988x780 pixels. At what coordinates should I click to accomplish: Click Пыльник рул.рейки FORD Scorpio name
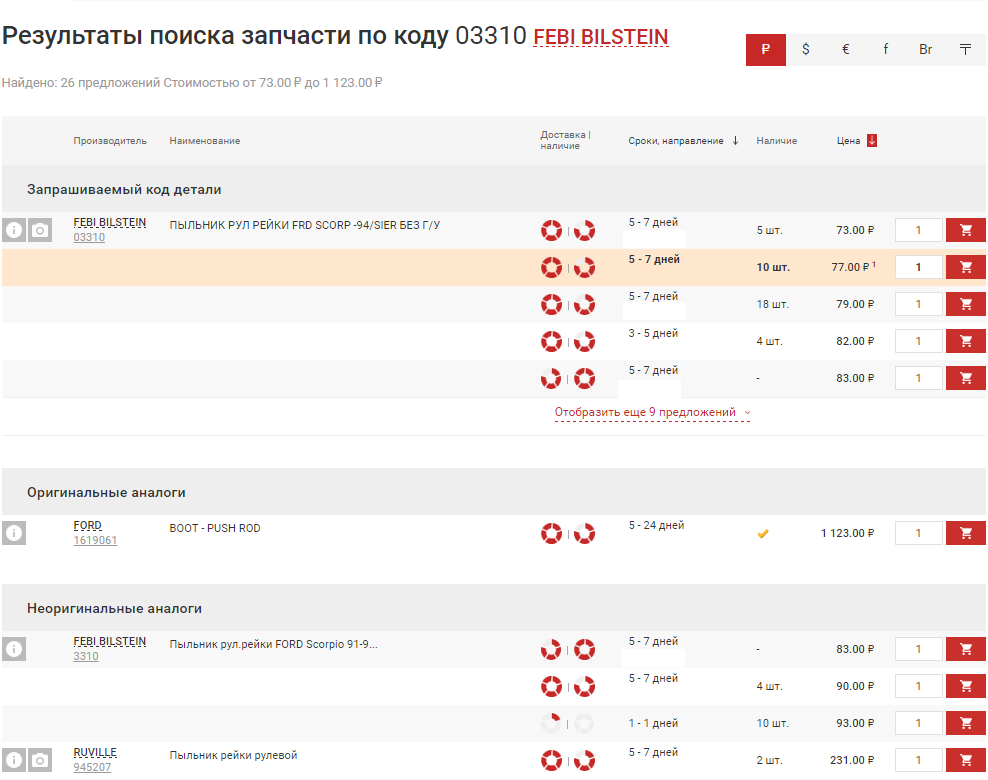pos(273,644)
